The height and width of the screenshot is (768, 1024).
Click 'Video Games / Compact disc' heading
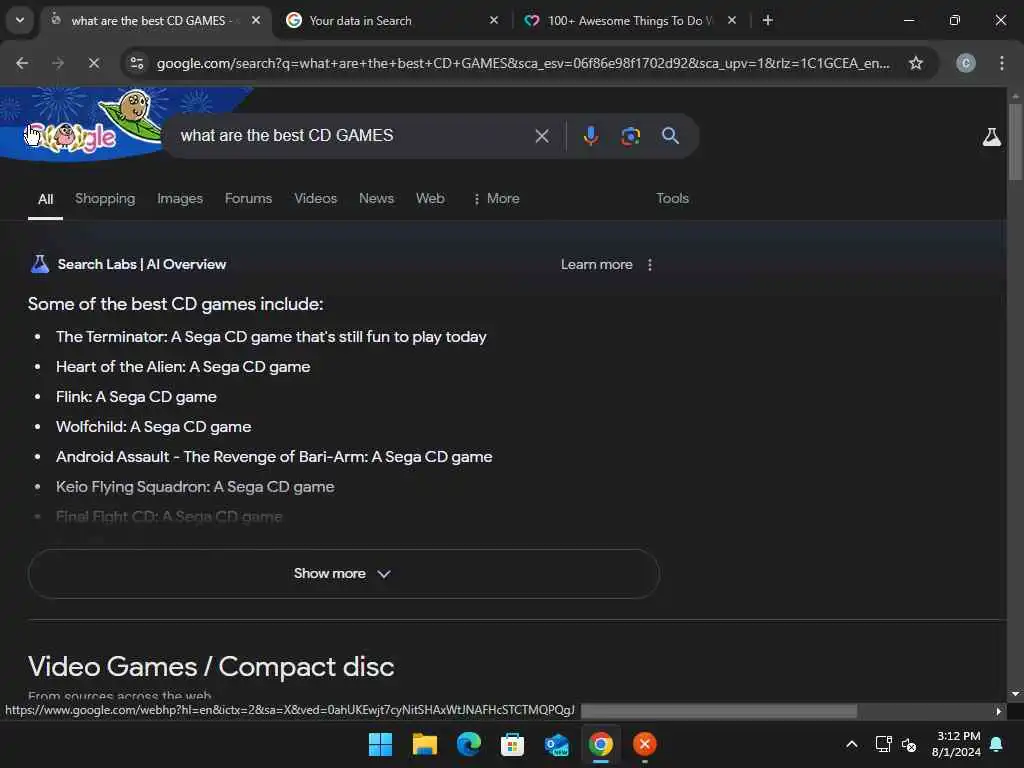click(x=211, y=667)
